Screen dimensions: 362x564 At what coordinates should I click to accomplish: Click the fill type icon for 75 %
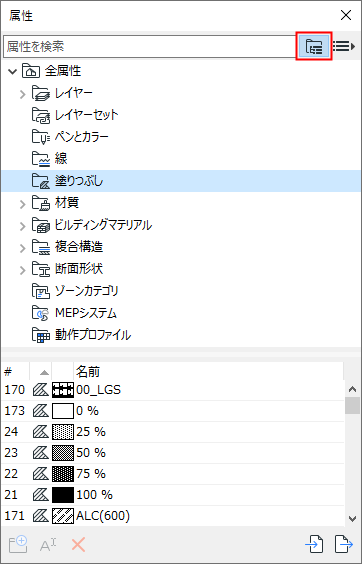41,474
